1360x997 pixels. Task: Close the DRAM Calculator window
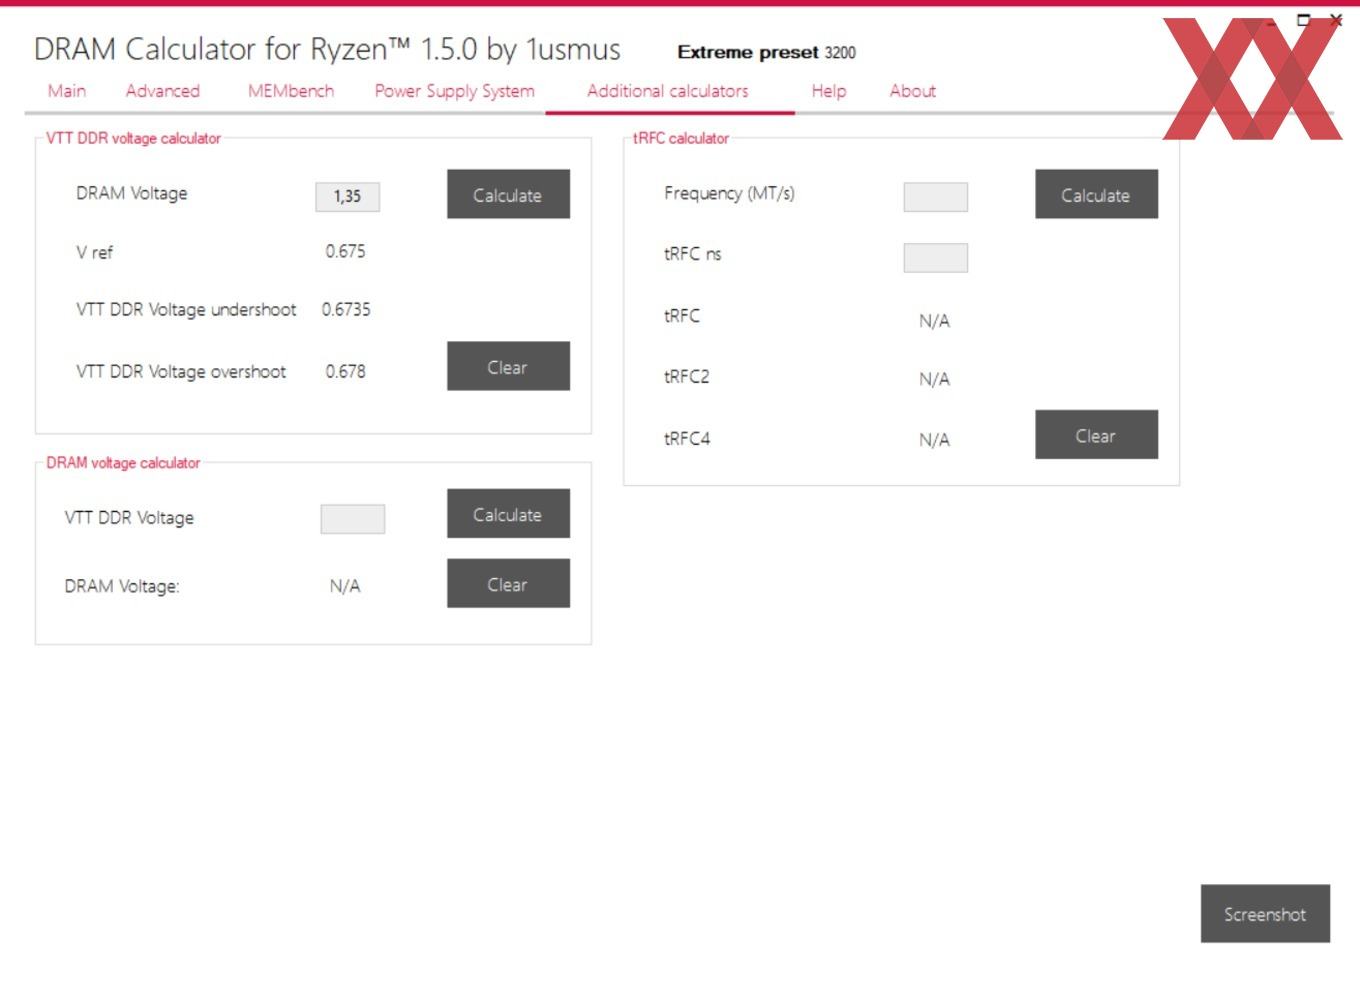tap(1336, 19)
